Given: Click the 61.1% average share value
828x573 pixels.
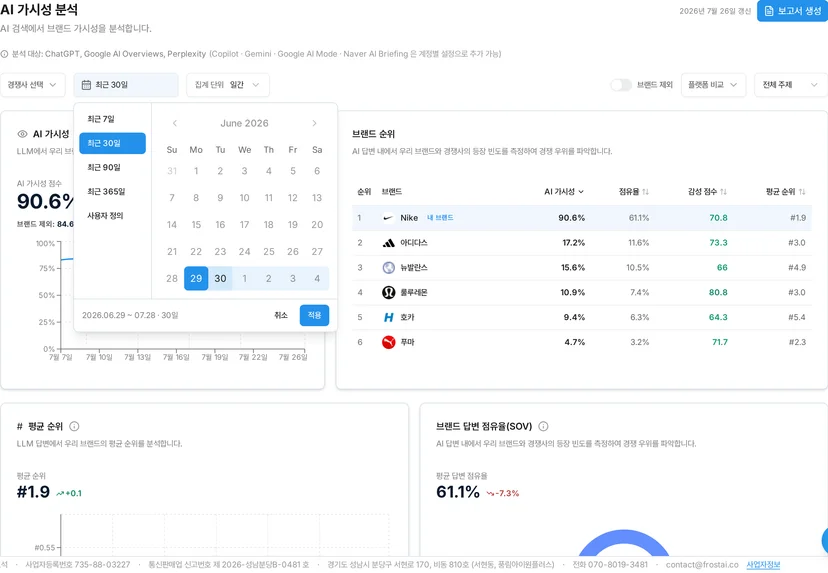Looking at the screenshot, I should (457, 492).
